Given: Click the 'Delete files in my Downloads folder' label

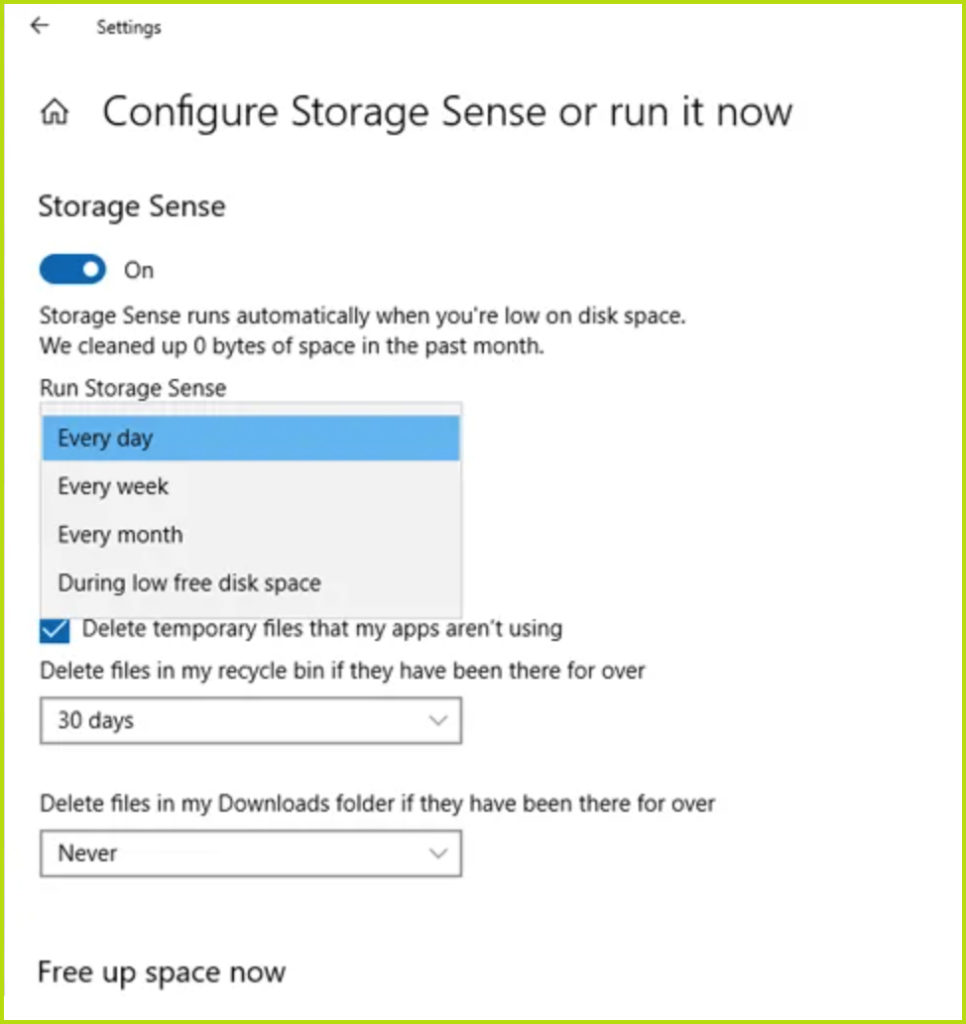Looking at the screenshot, I should point(378,803).
